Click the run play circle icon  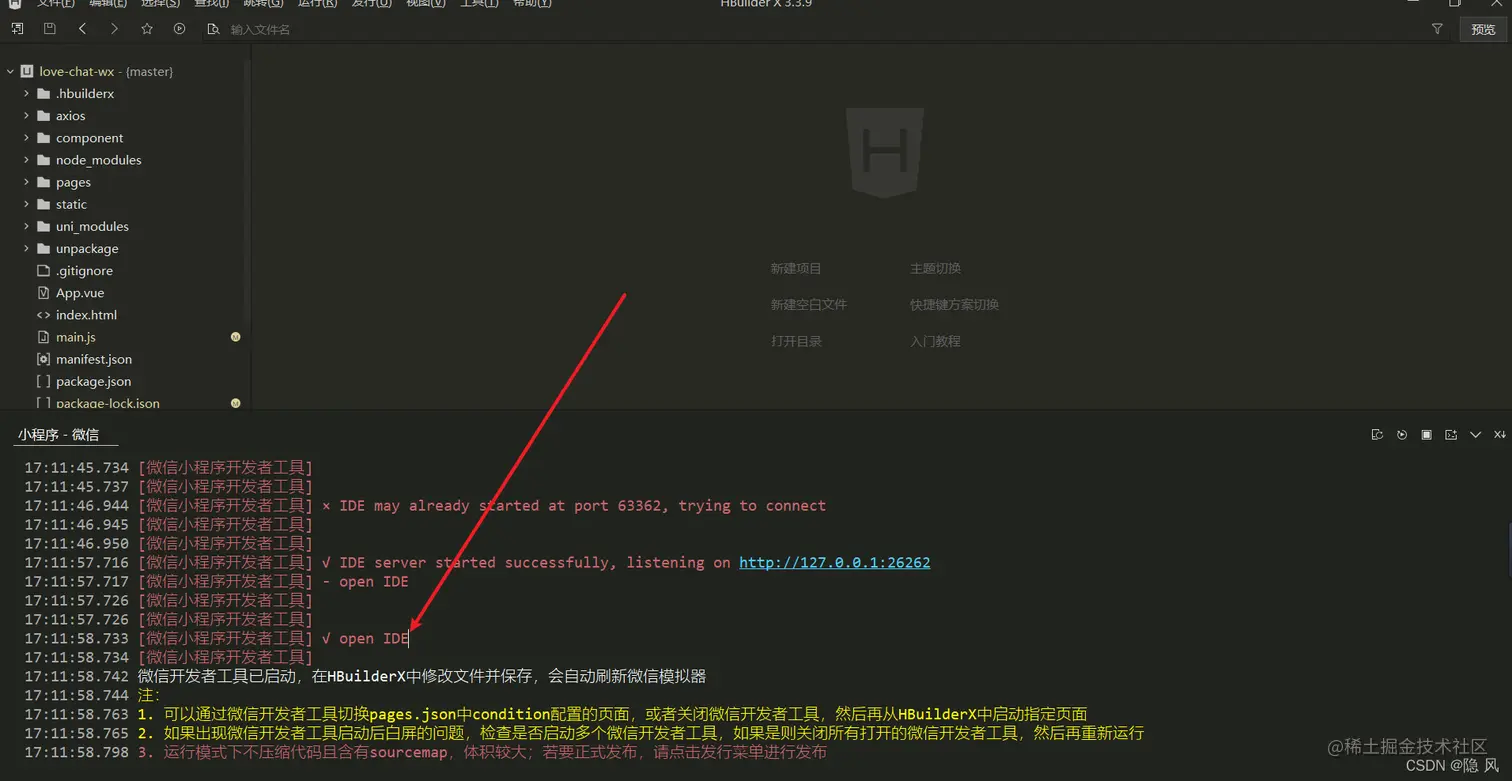(179, 29)
